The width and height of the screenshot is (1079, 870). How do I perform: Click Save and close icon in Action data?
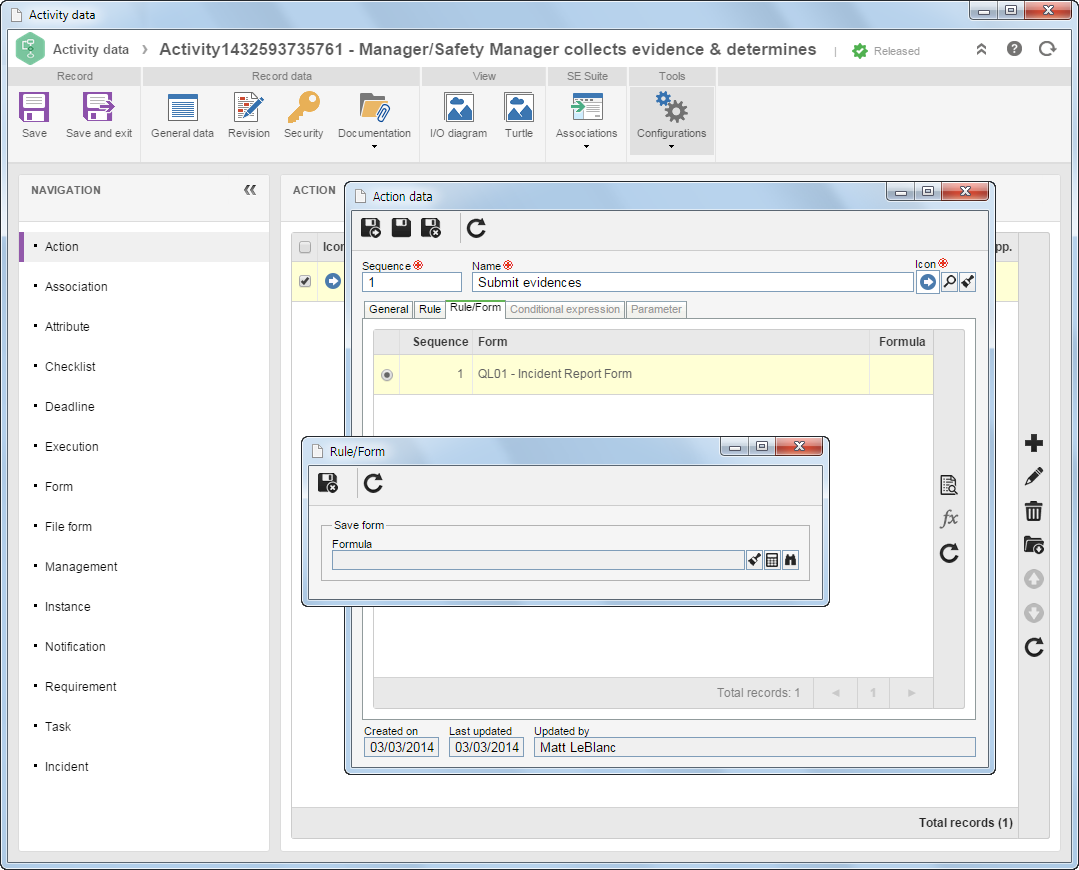click(431, 228)
